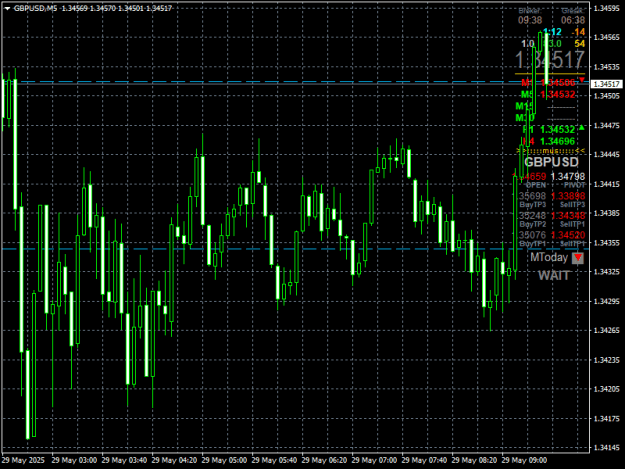The image size is (625, 469).
Task: Click the large 1.34517 price display
Action: point(550,60)
